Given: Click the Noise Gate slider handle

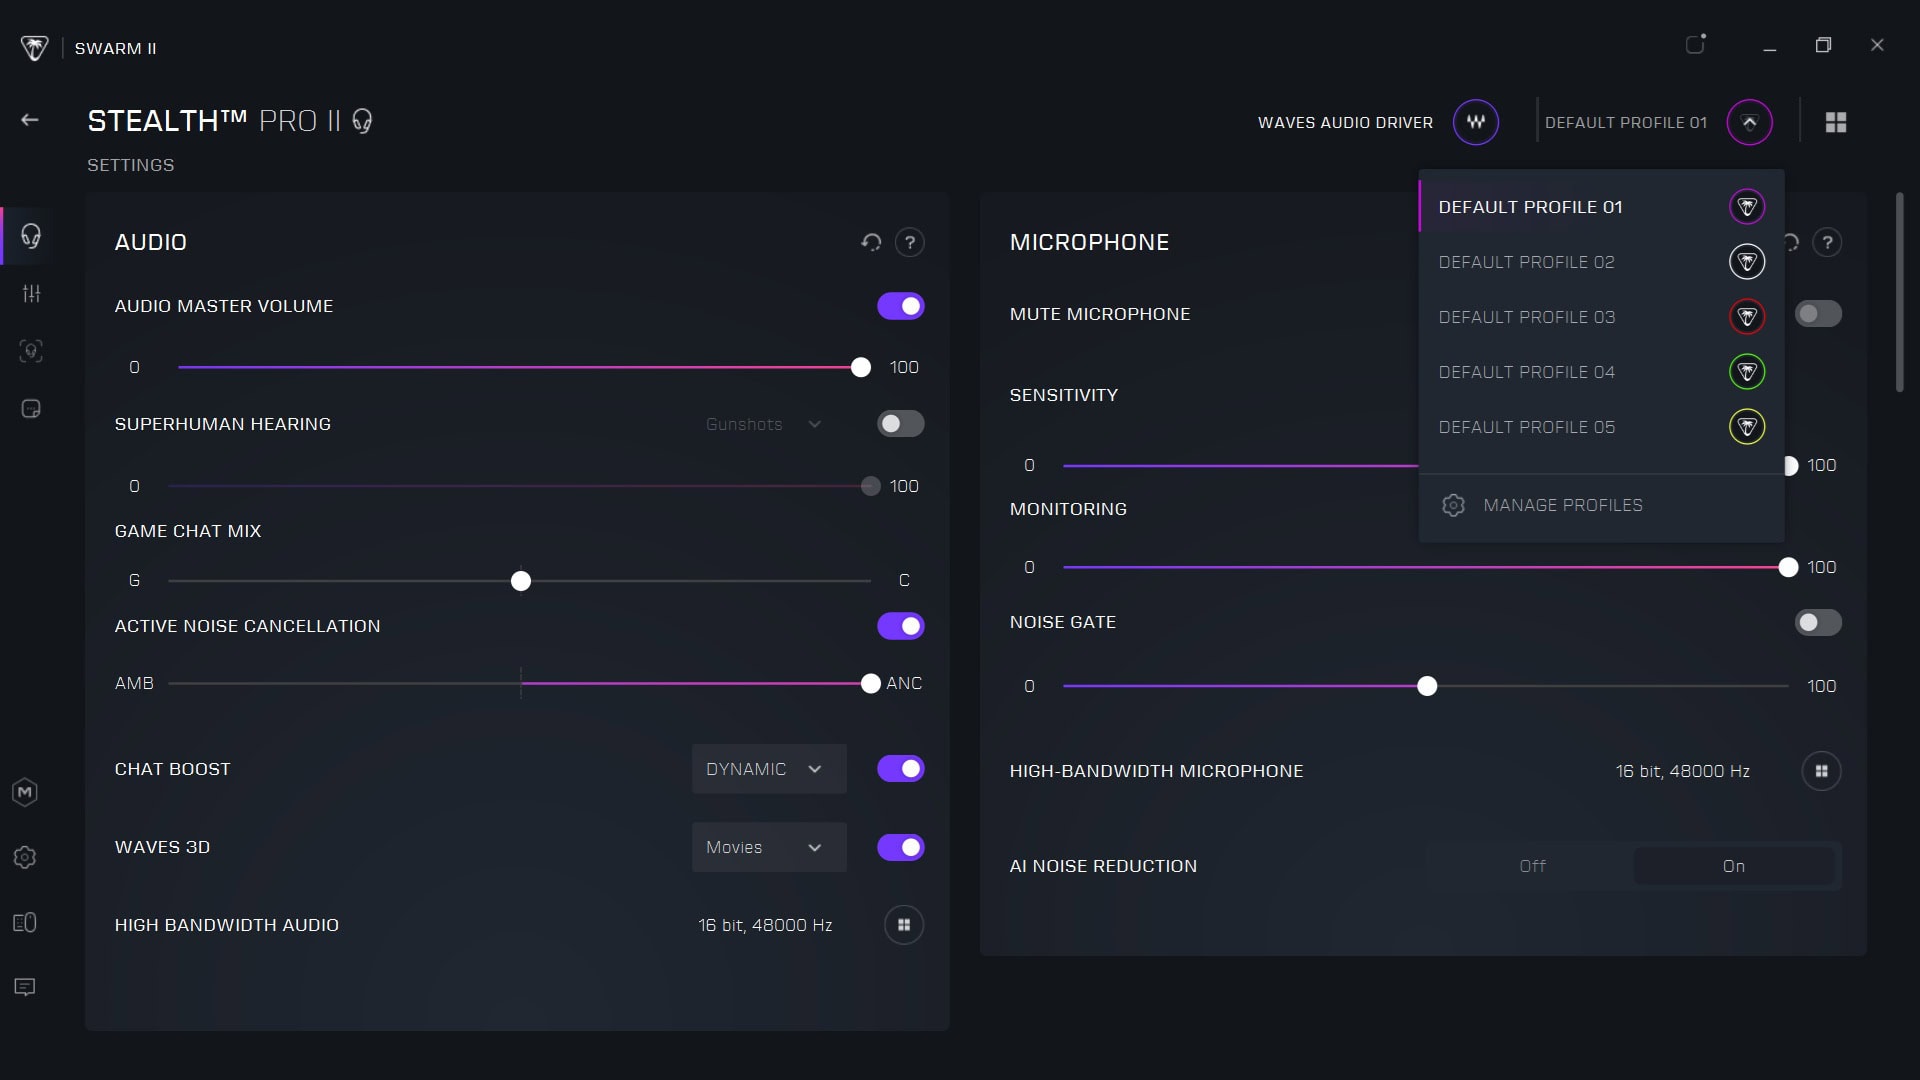Looking at the screenshot, I should click(1427, 686).
